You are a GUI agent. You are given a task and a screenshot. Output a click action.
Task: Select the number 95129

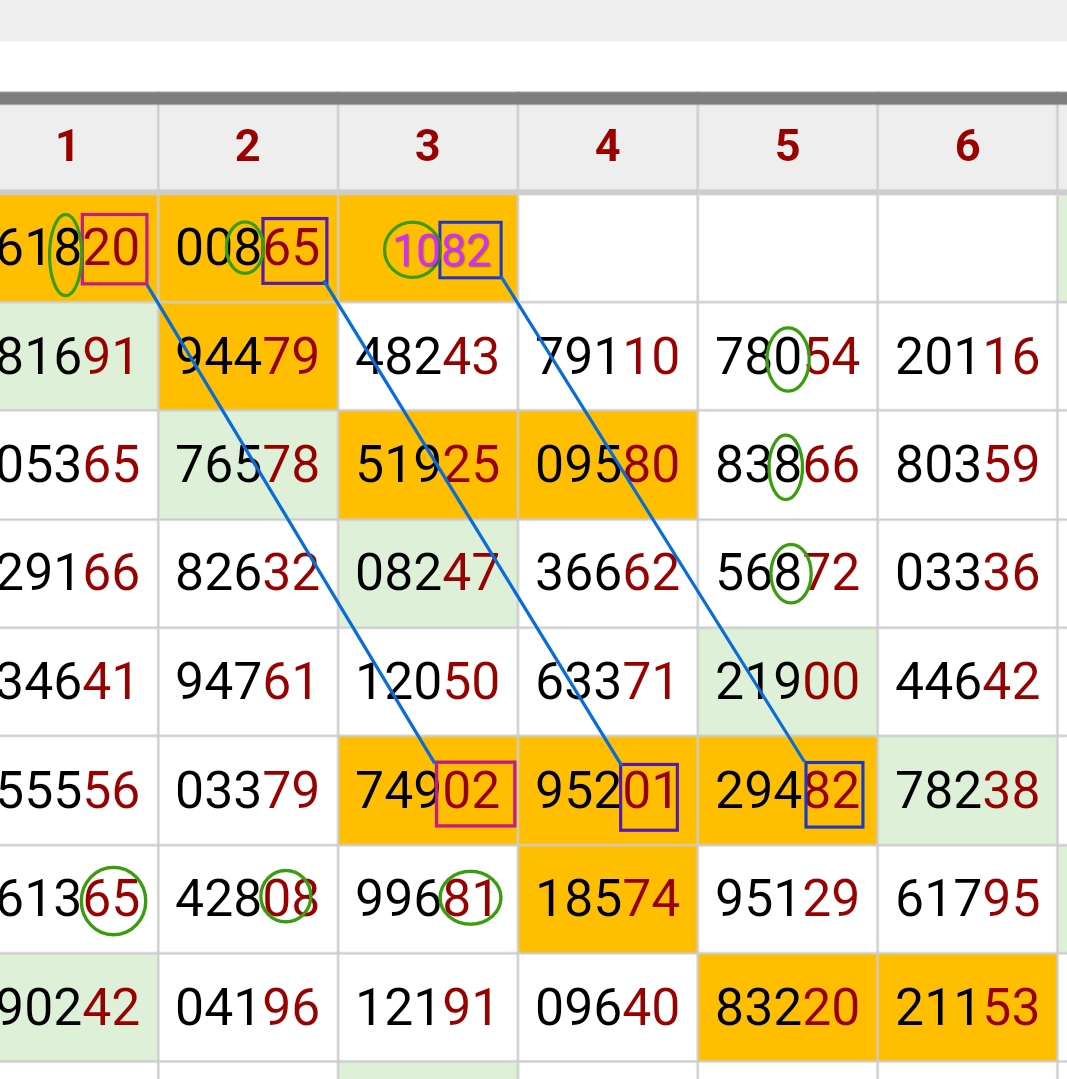pos(787,898)
